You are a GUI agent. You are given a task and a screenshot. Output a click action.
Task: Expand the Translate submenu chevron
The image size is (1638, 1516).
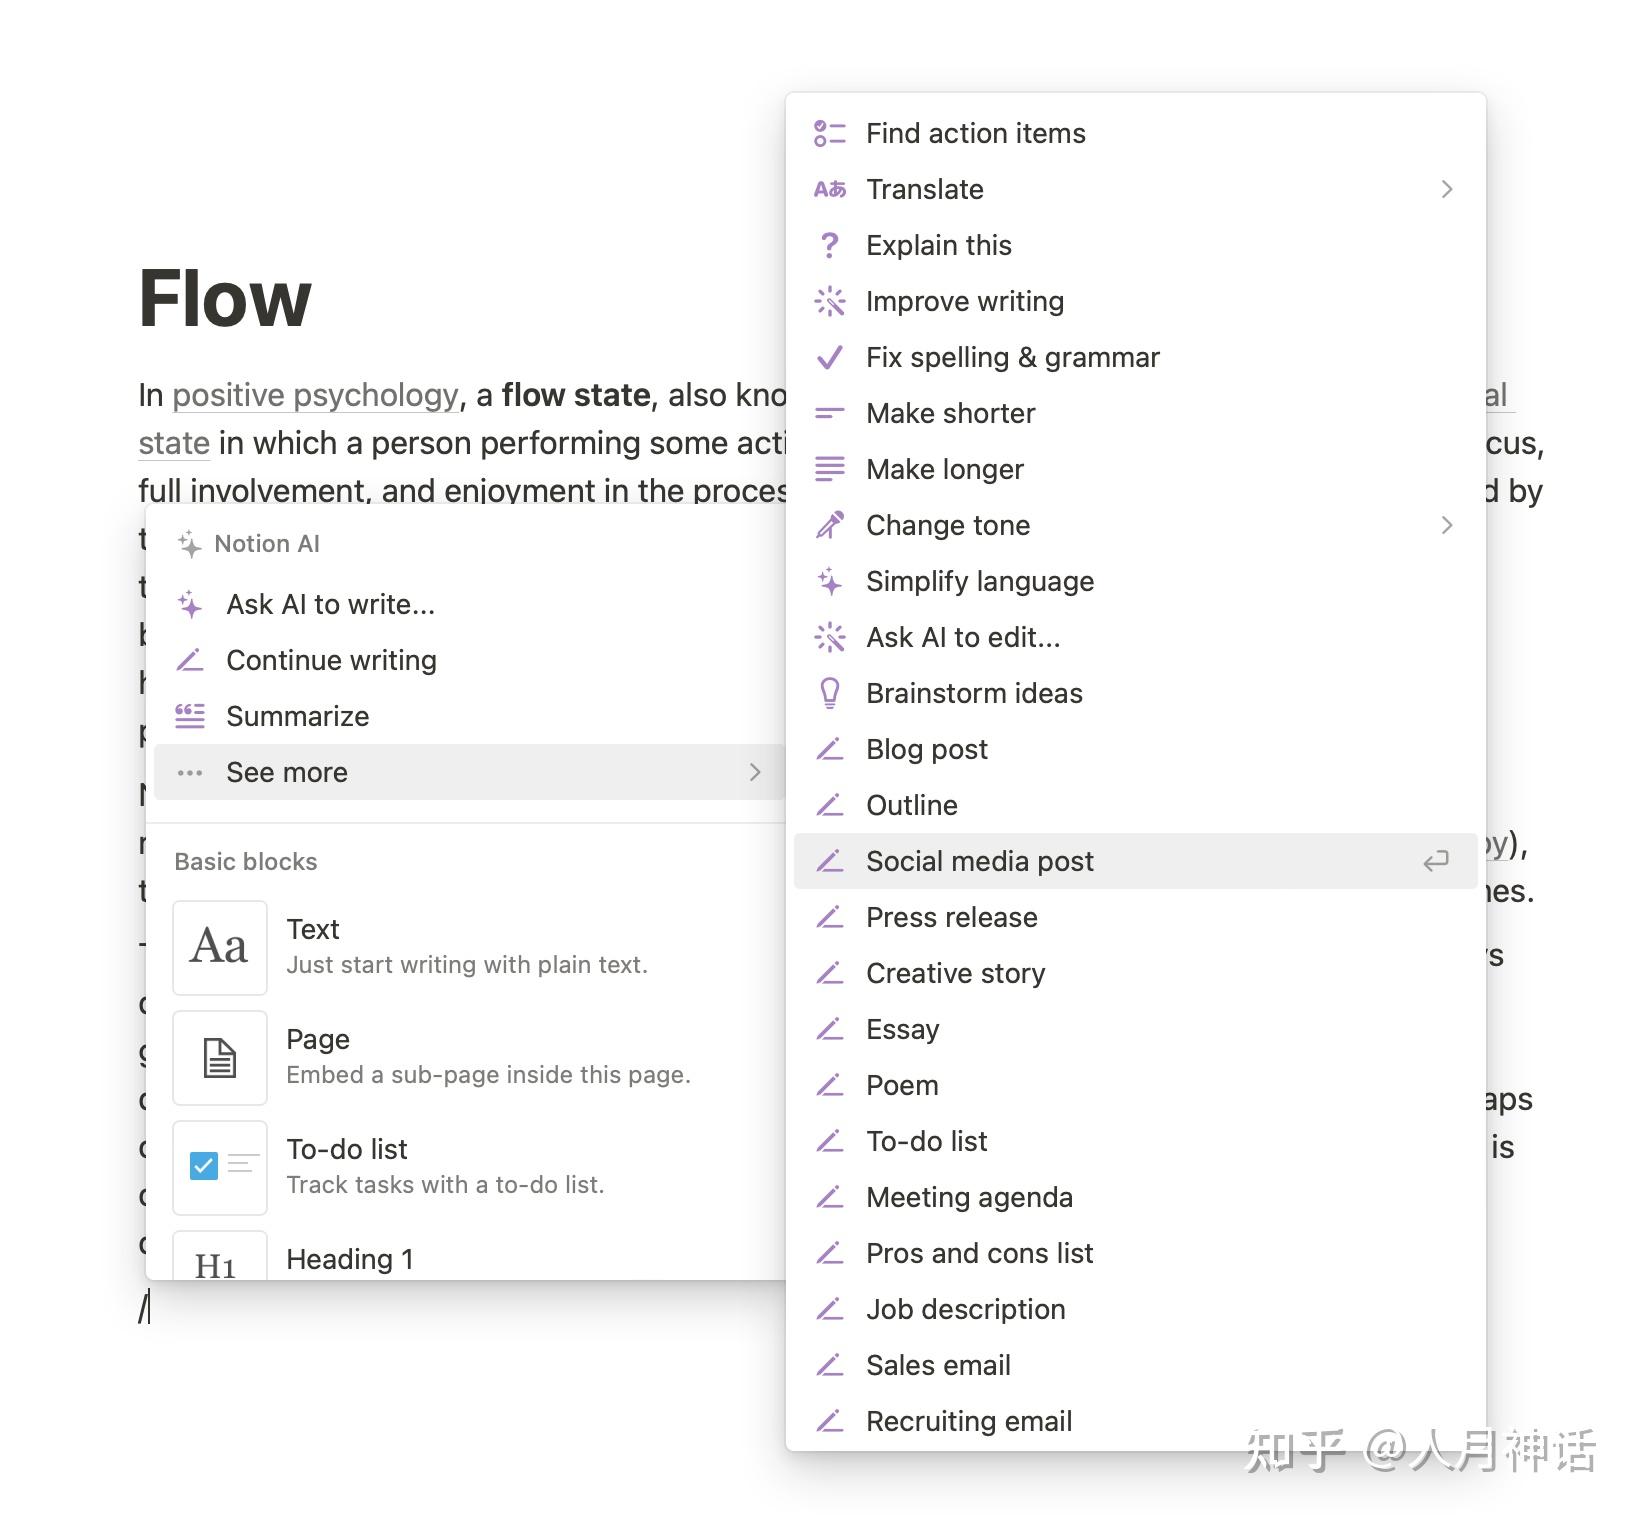[x=1447, y=189]
